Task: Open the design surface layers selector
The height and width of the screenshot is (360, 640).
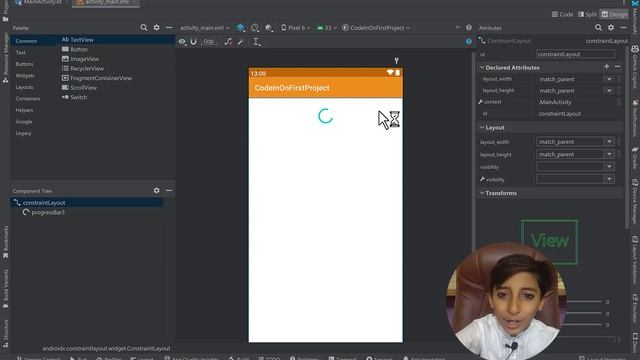Action: tap(240, 28)
